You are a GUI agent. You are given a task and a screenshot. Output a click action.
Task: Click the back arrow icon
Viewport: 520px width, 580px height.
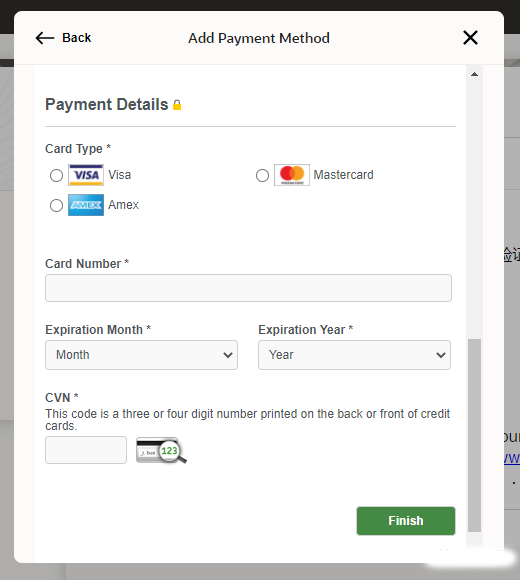coord(45,38)
